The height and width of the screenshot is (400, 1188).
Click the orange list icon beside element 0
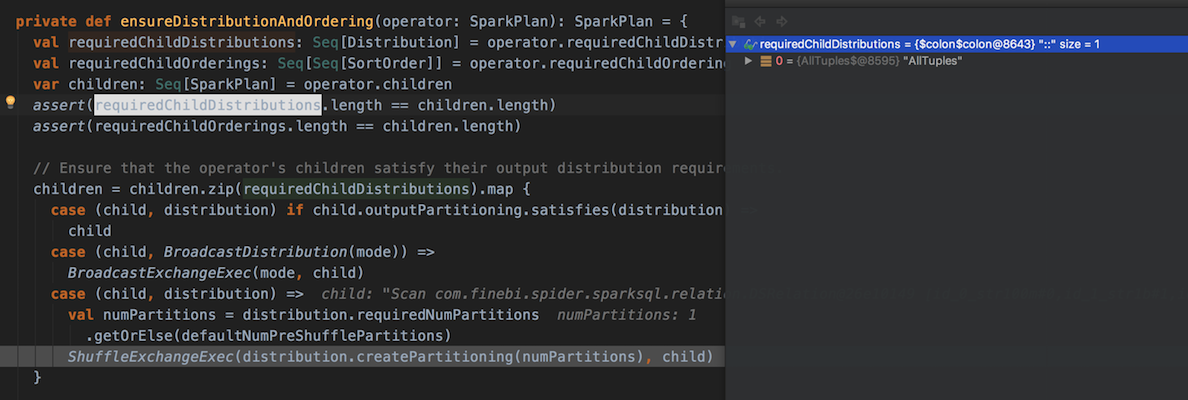(766, 62)
